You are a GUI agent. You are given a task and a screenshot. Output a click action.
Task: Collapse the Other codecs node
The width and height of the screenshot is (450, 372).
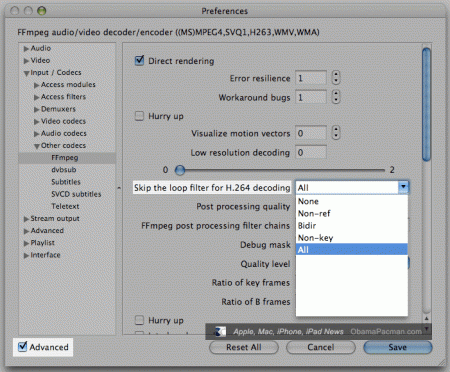click(36, 146)
